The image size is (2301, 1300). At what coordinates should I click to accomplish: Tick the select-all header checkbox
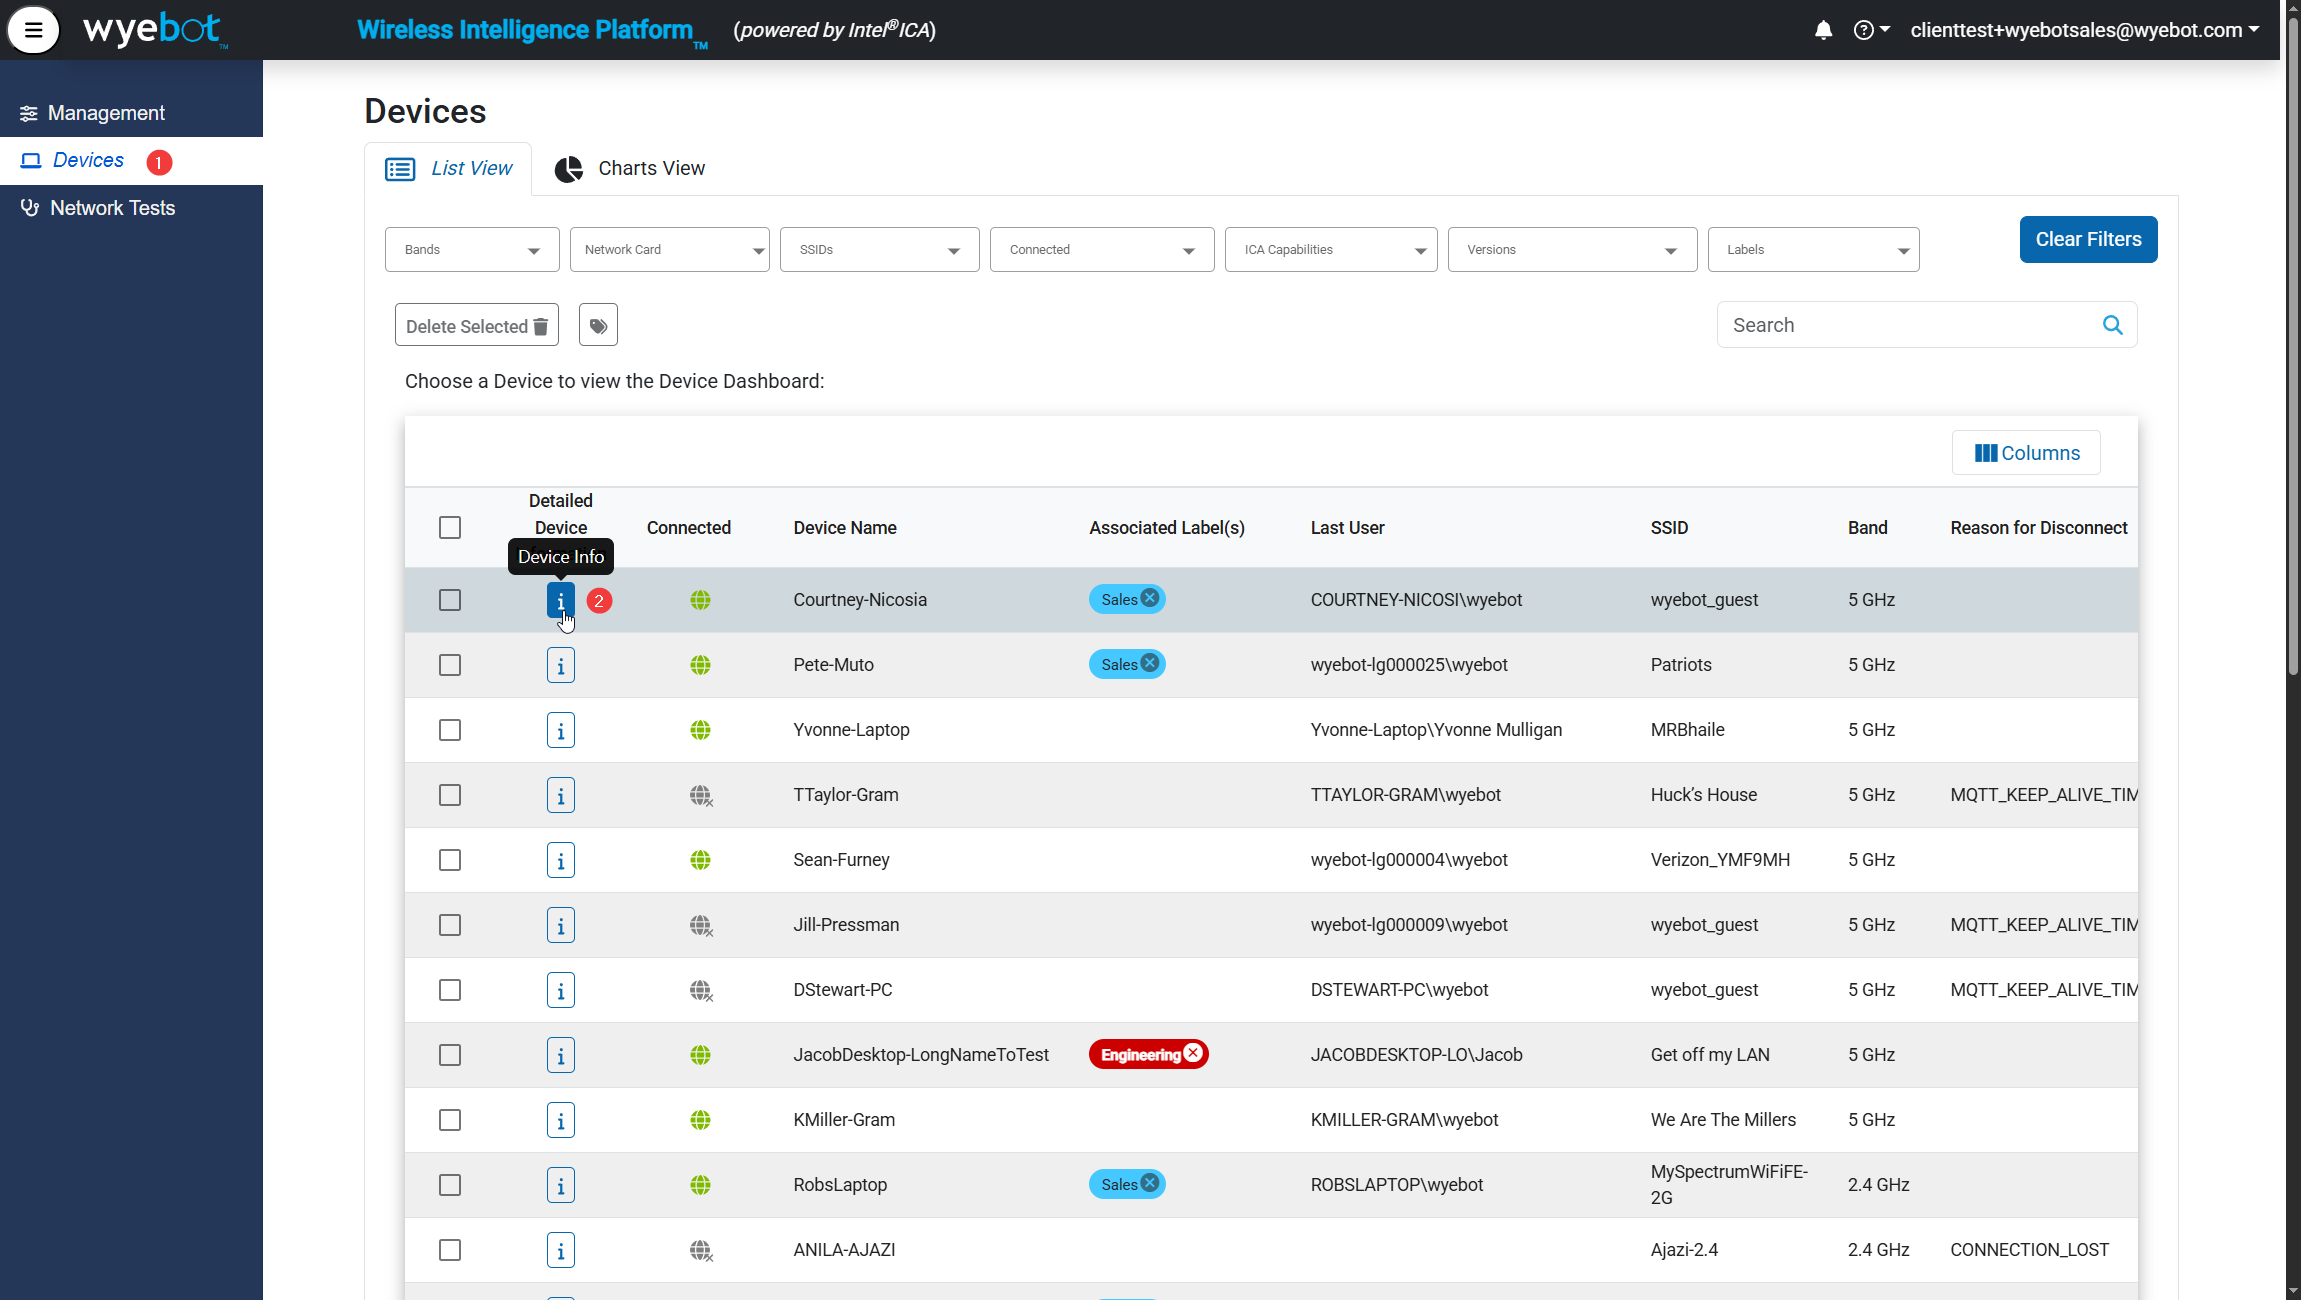coord(450,527)
